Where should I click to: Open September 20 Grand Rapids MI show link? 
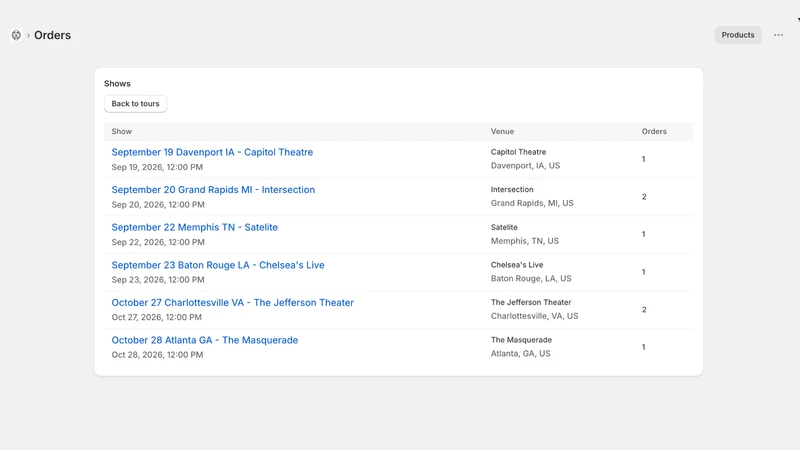(213, 190)
